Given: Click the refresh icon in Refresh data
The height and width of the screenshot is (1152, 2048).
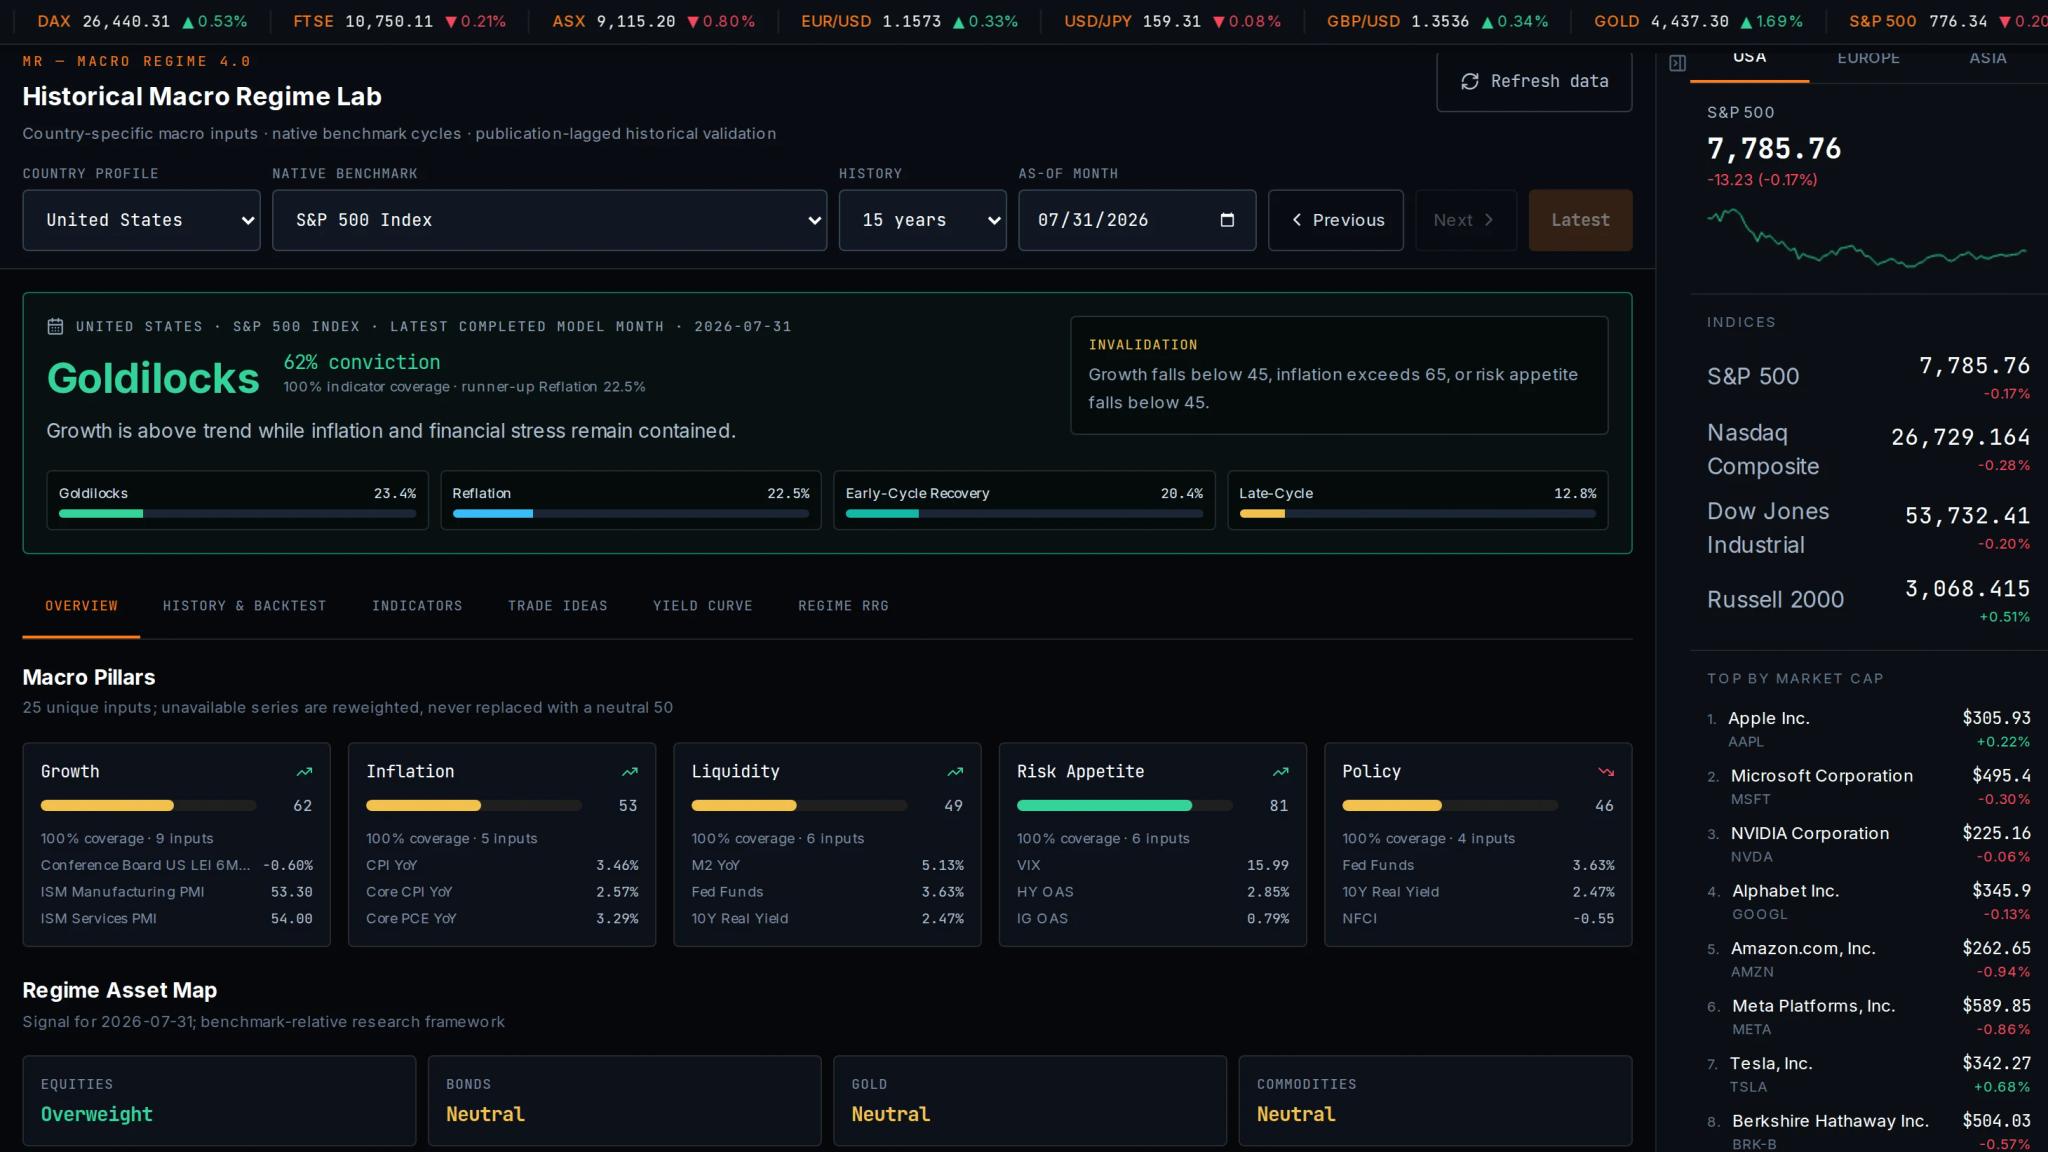Looking at the screenshot, I should [x=1469, y=81].
